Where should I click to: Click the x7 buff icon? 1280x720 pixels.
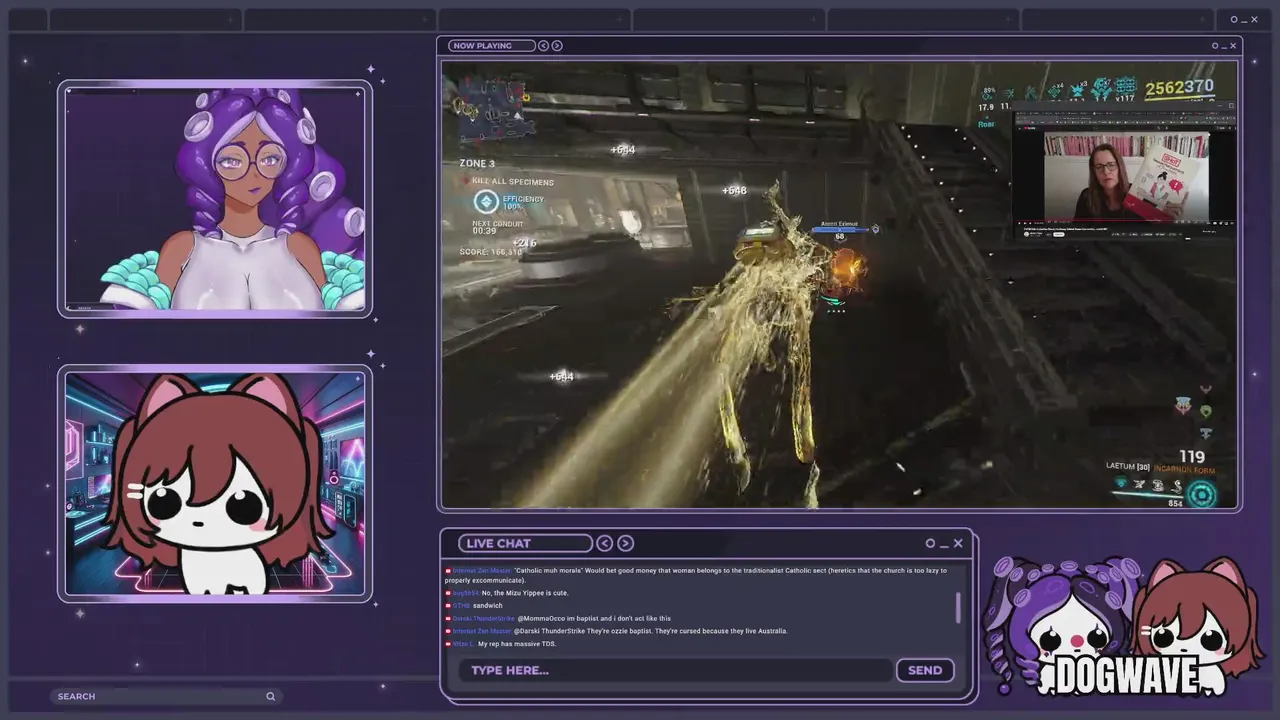(1101, 89)
